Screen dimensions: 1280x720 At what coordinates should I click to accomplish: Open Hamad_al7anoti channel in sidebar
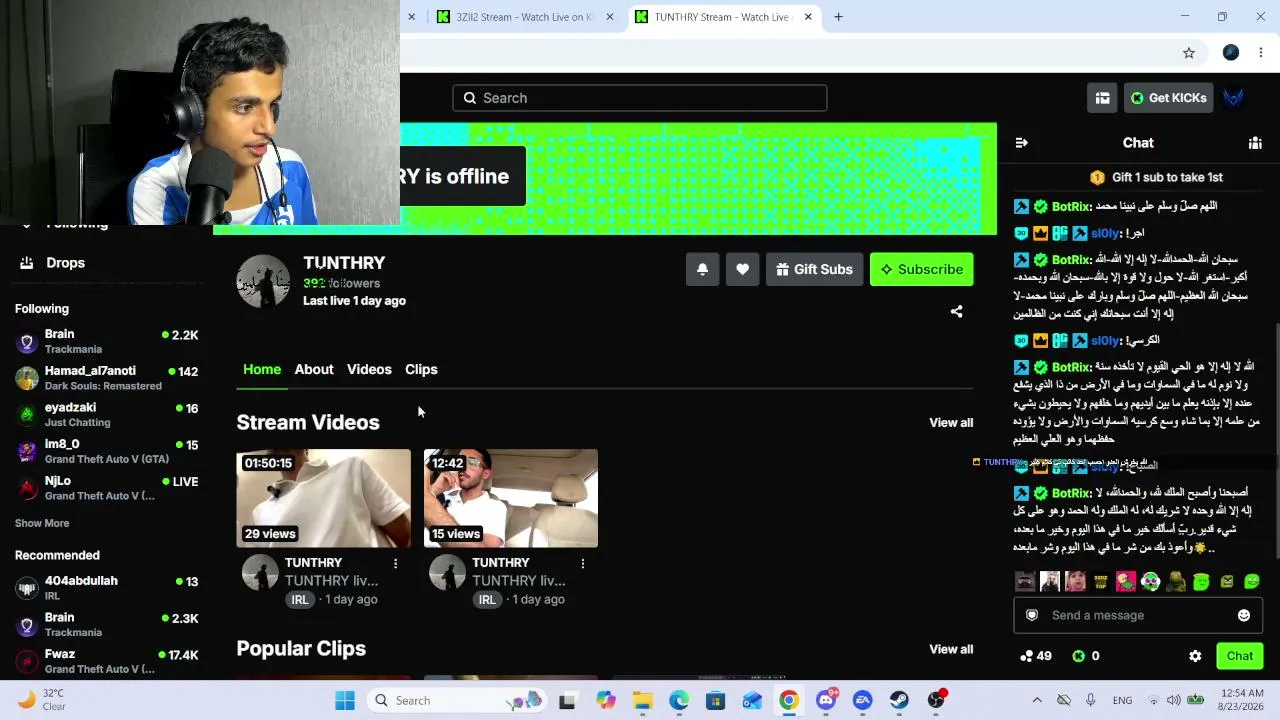pos(107,378)
